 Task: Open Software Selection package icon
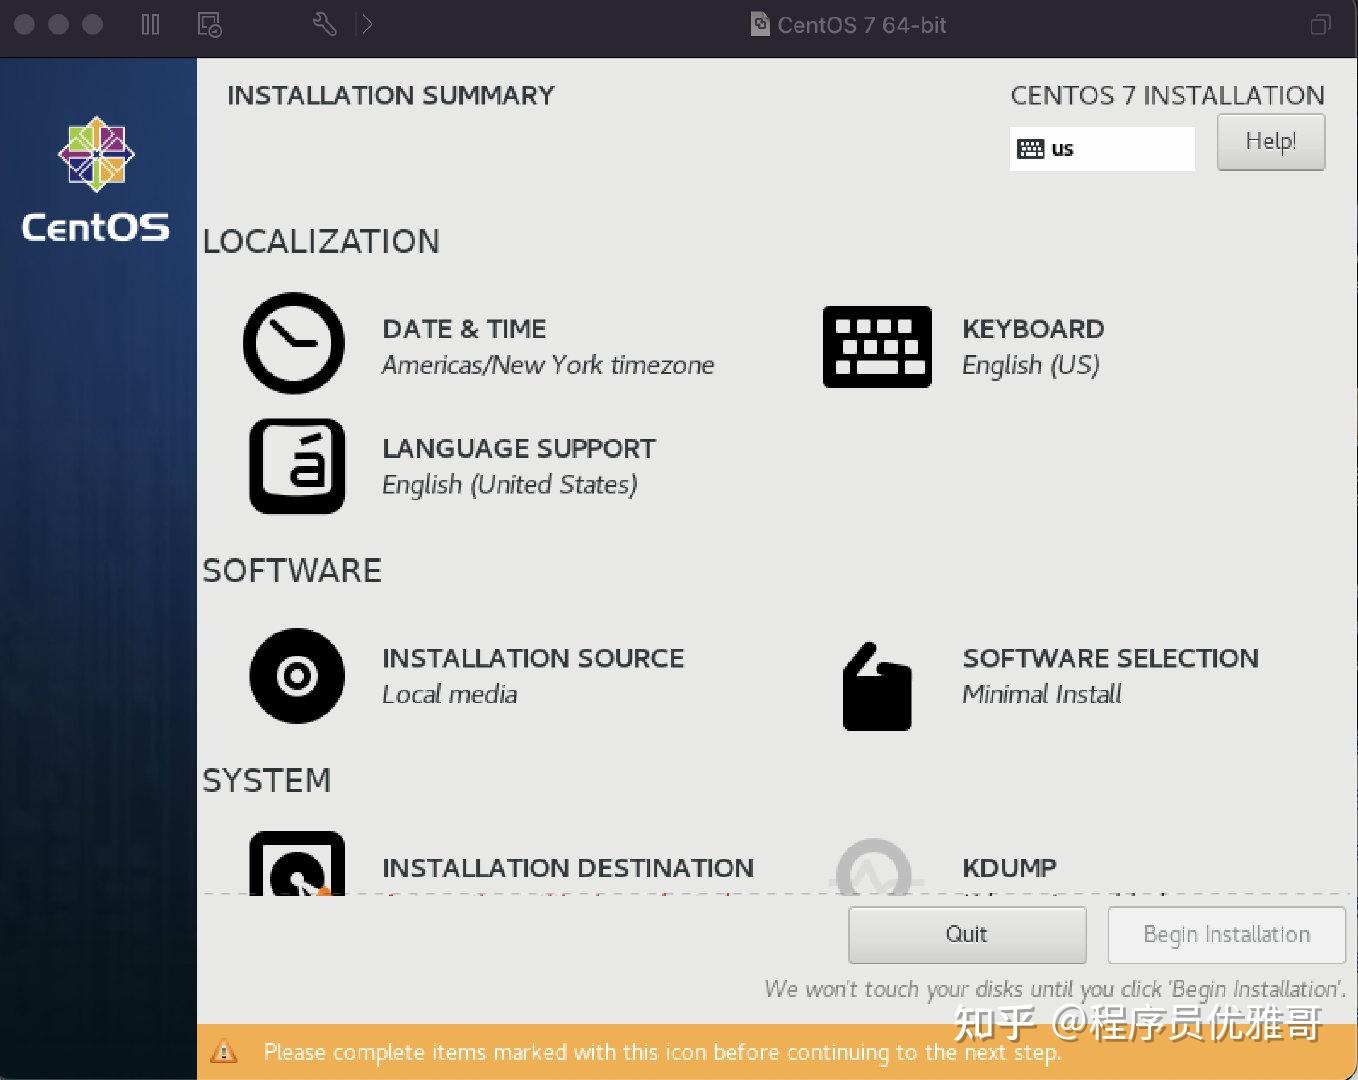tap(876, 684)
